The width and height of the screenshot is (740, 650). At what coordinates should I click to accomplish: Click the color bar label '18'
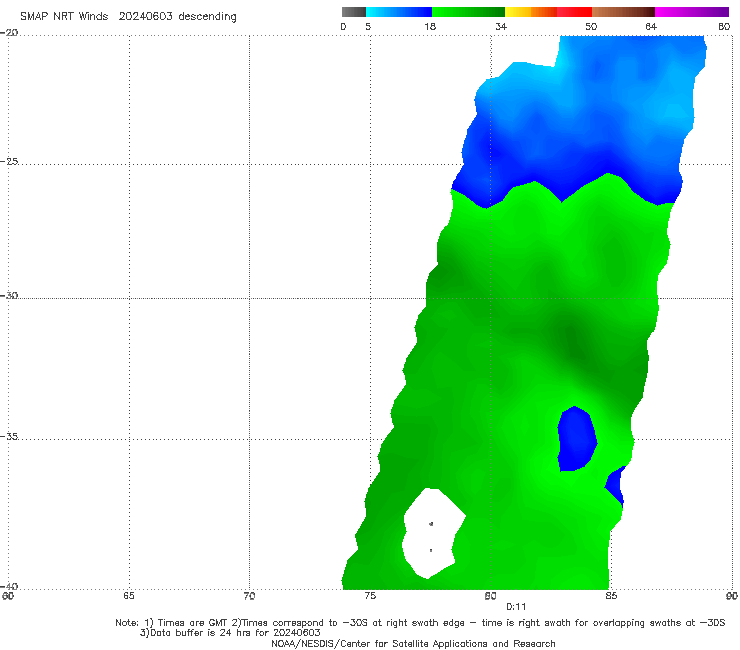[430, 26]
